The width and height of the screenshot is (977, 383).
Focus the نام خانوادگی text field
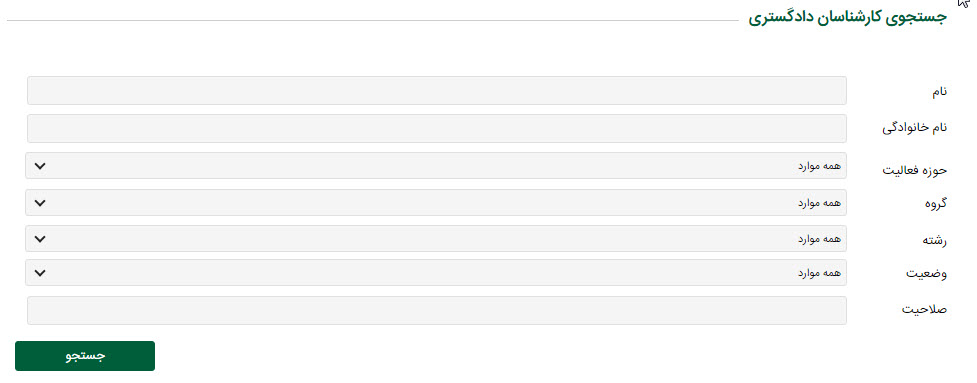(437, 128)
